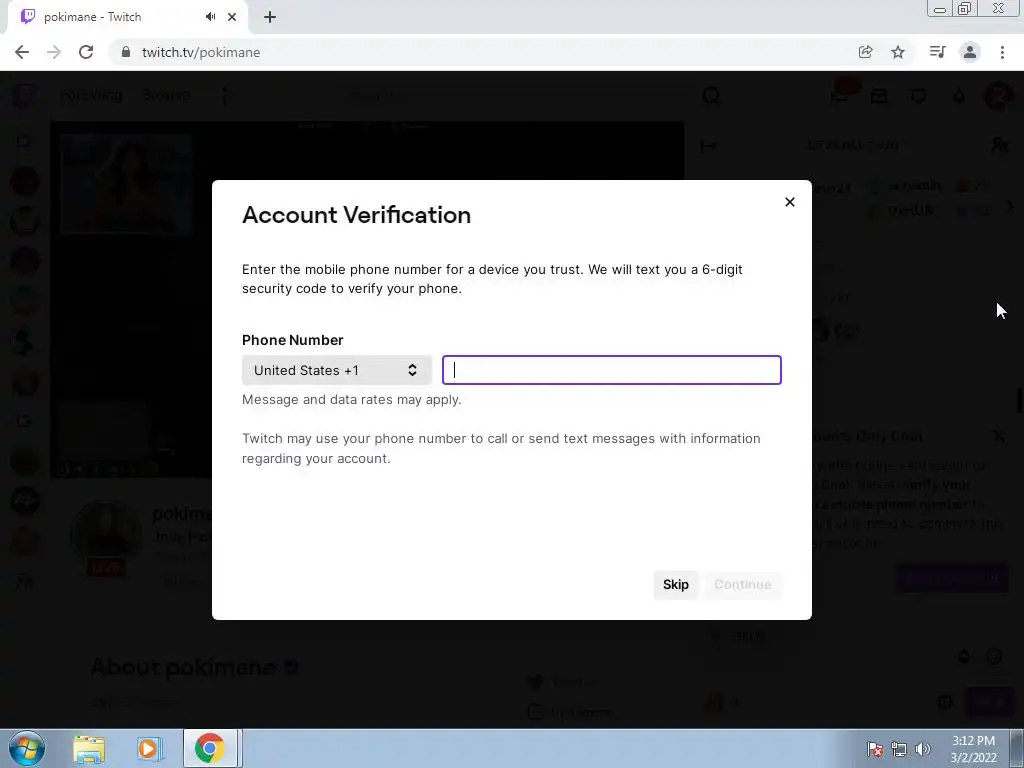
Task: Click the Continue button
Action: [x=743, y=584]
